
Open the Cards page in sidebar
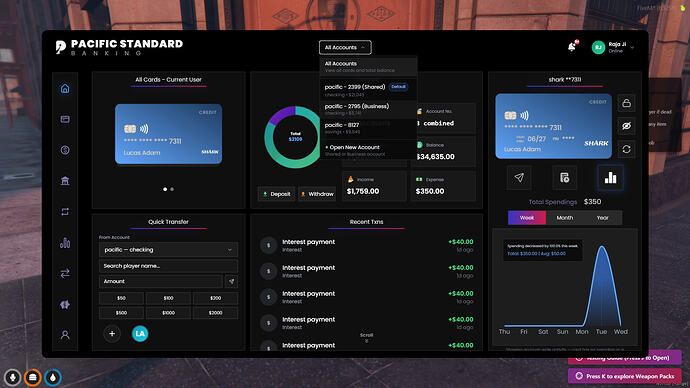tap(65, 119)
